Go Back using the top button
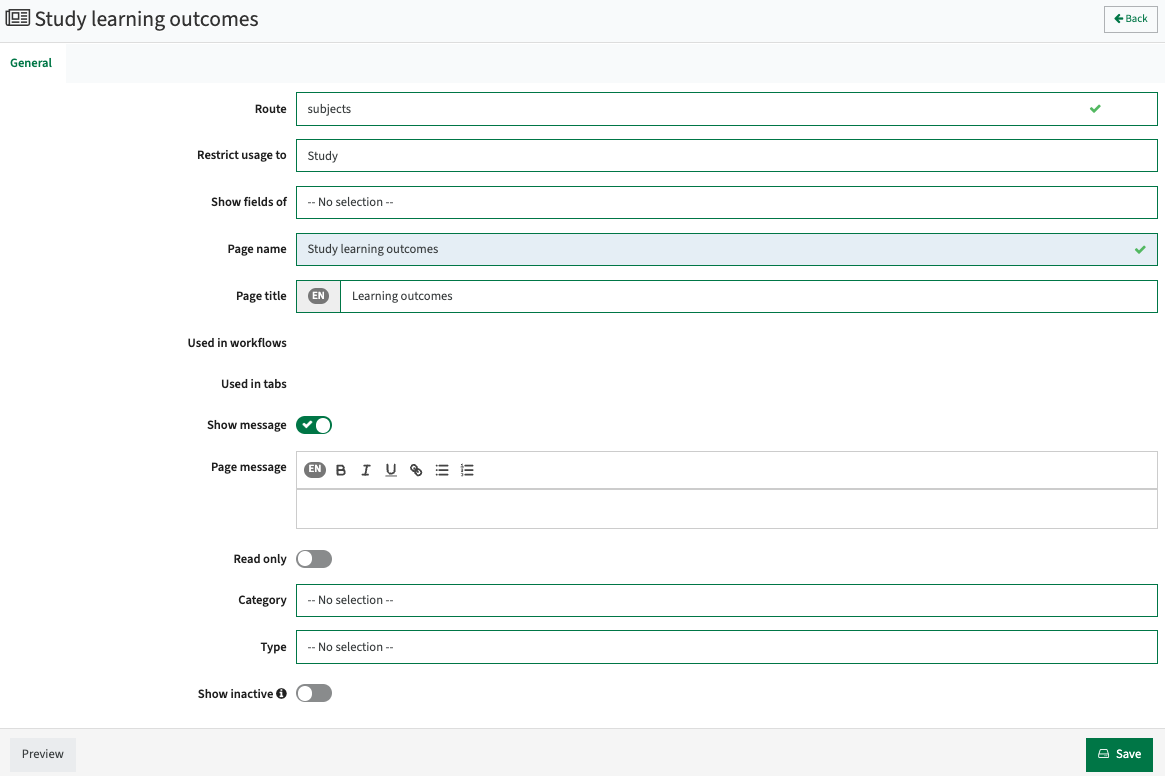 pyautogui.click(x=1130, y=19)
